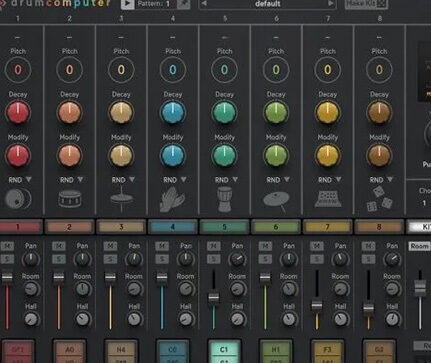Select the blue channel 4 tab

point(173,227)
